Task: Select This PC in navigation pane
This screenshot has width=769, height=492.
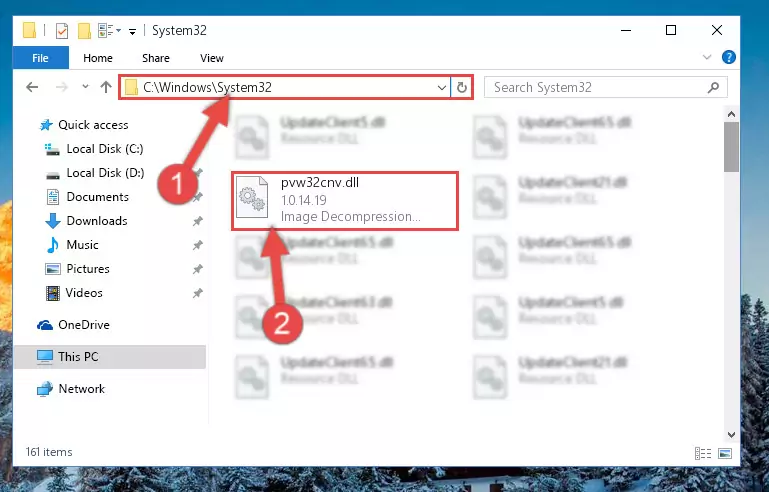Action: click(110, 357)
